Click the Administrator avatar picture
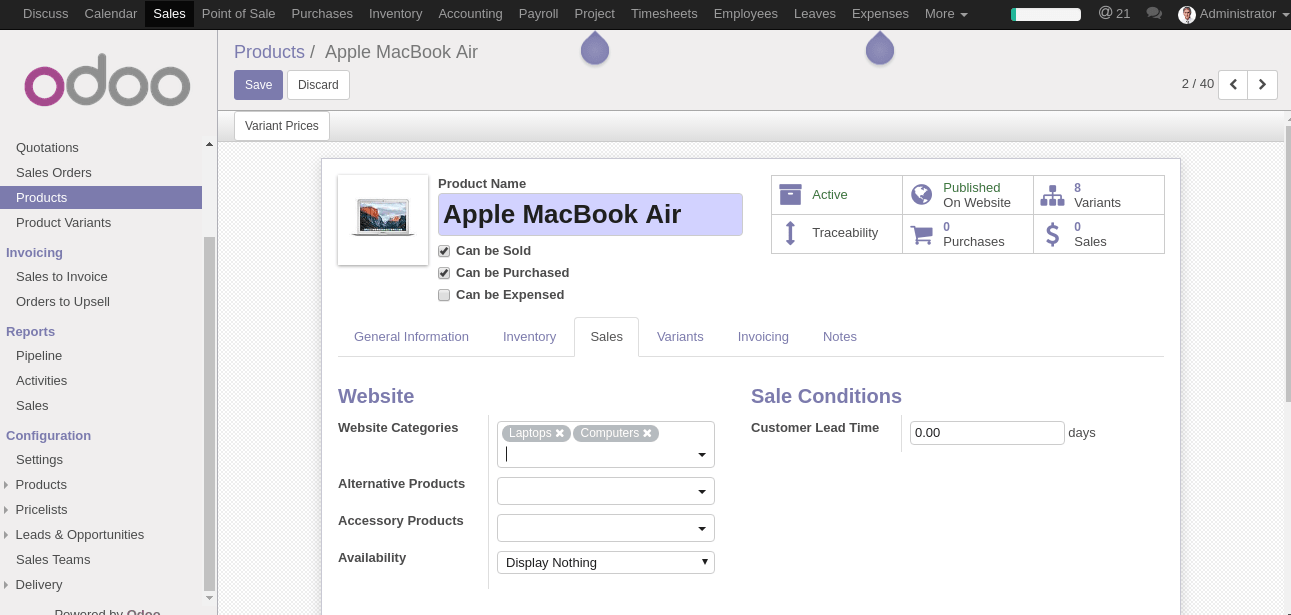The width and height of the screenshot is (1291, 615). pyautogui.click(x=1187, y=14)
